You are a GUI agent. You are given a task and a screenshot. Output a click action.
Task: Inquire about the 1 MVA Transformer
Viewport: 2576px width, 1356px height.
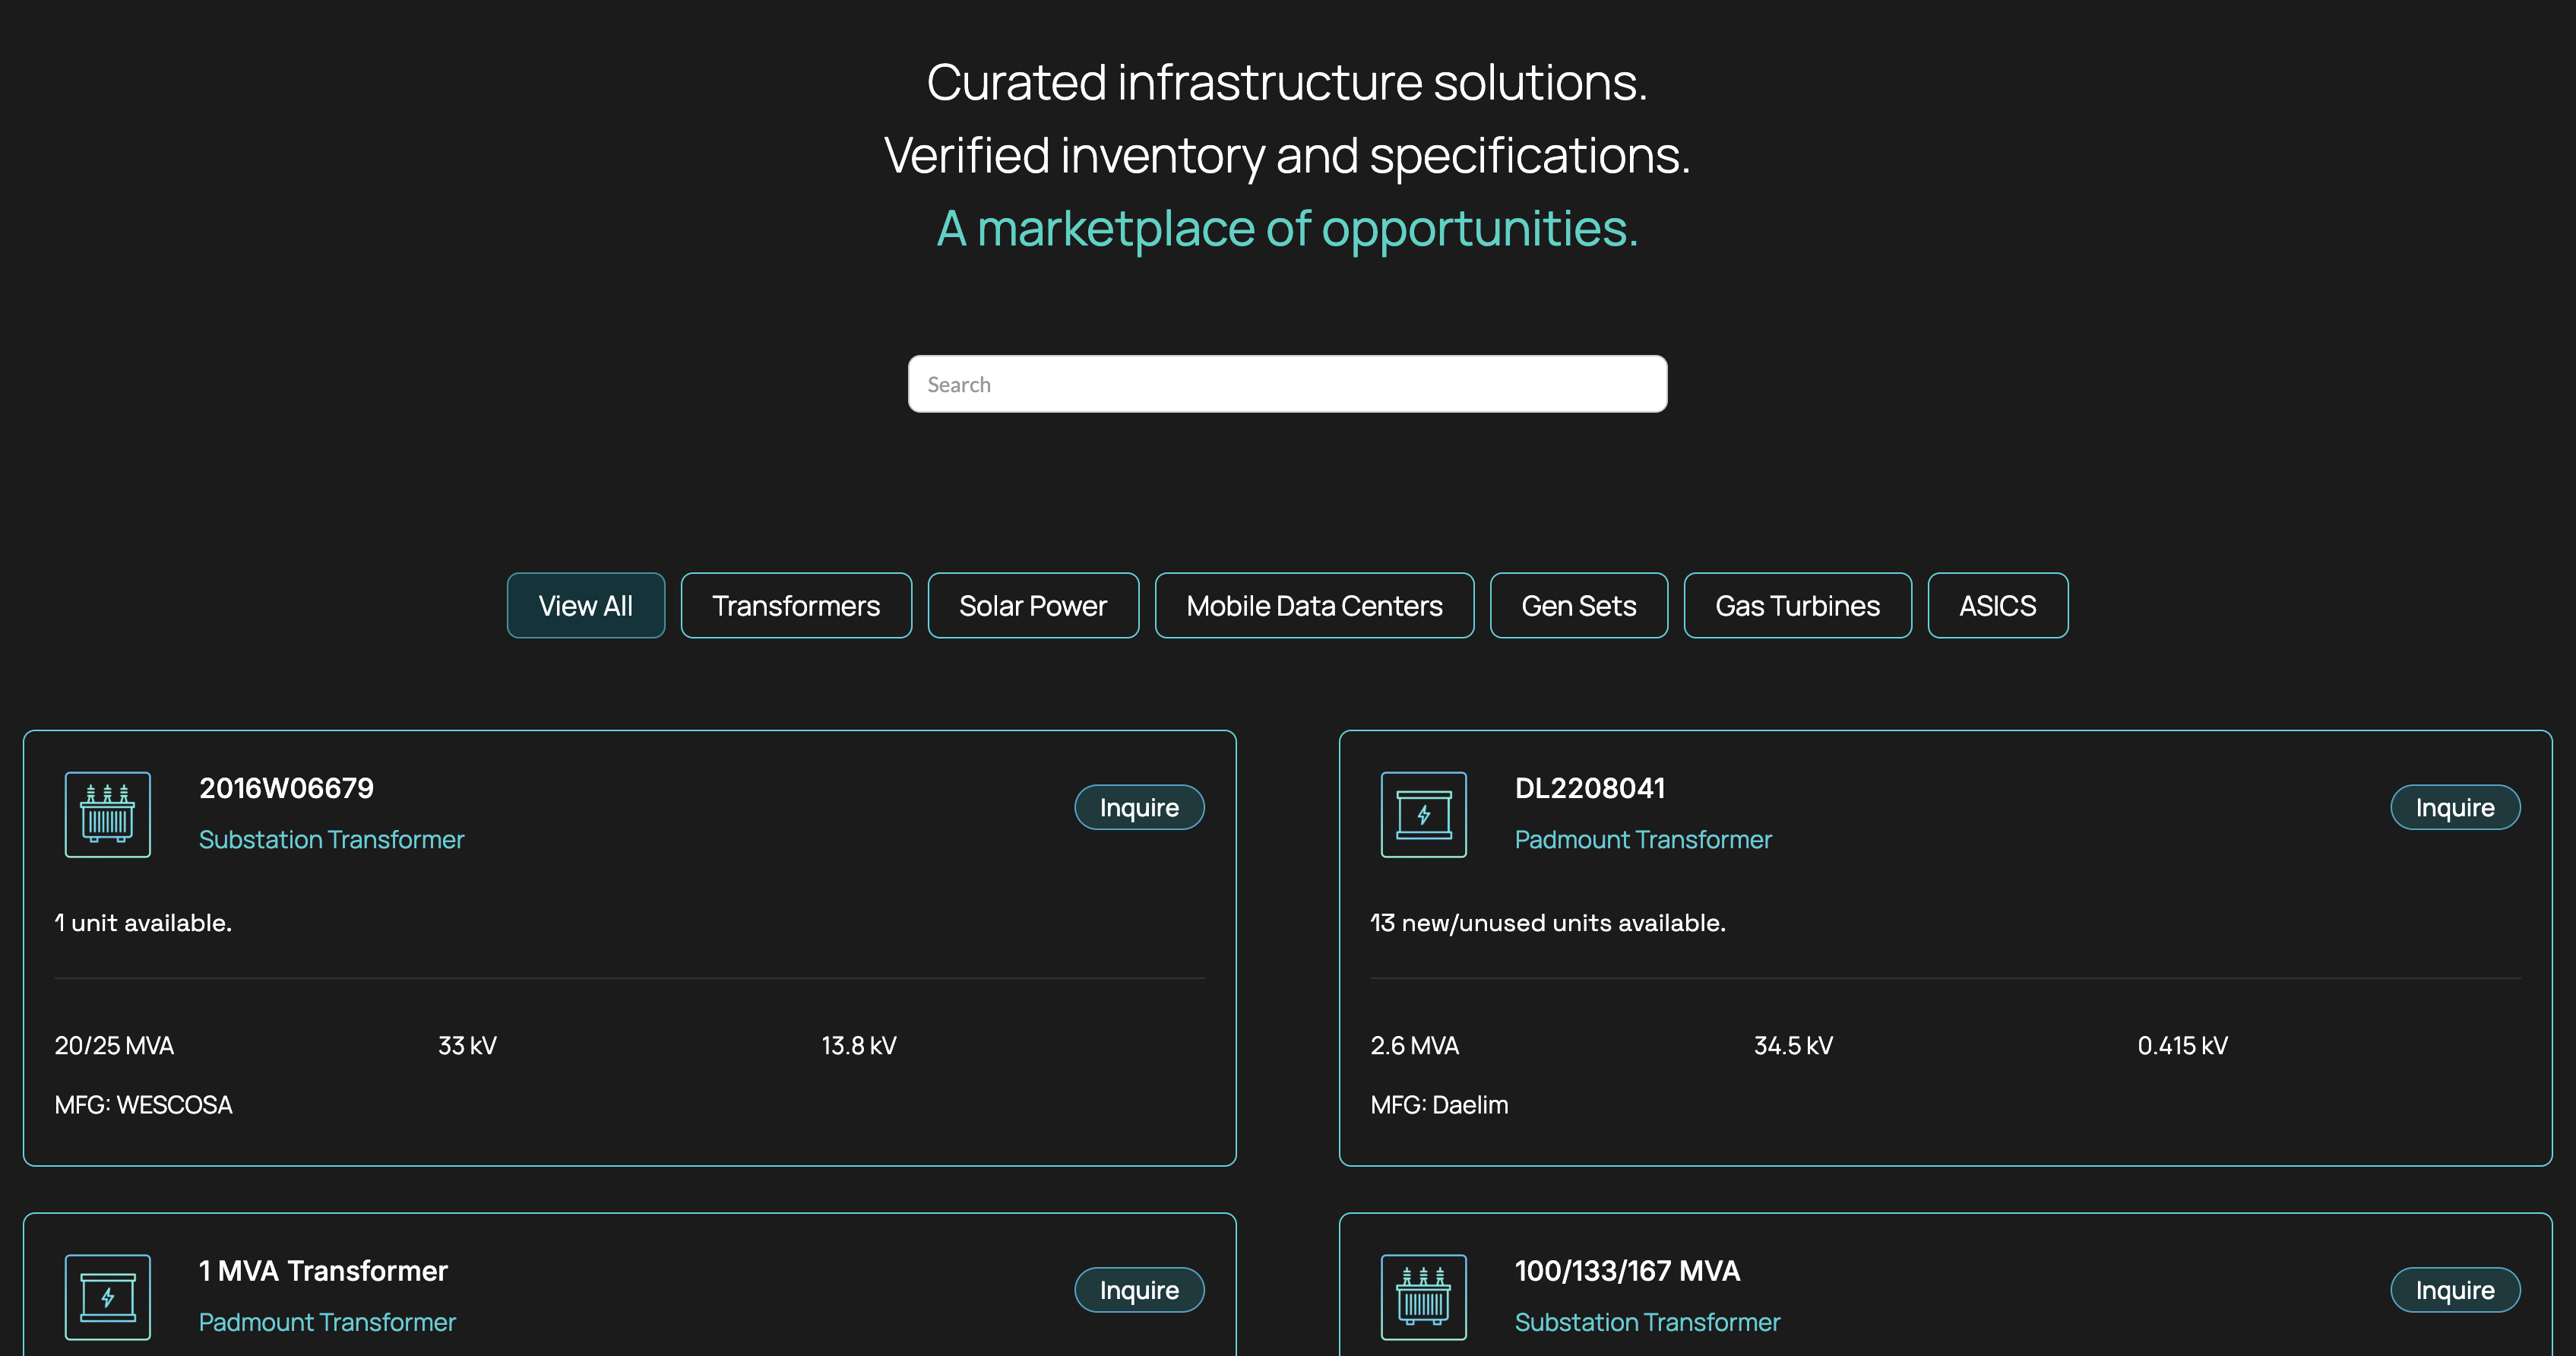pos(1139,1290)
